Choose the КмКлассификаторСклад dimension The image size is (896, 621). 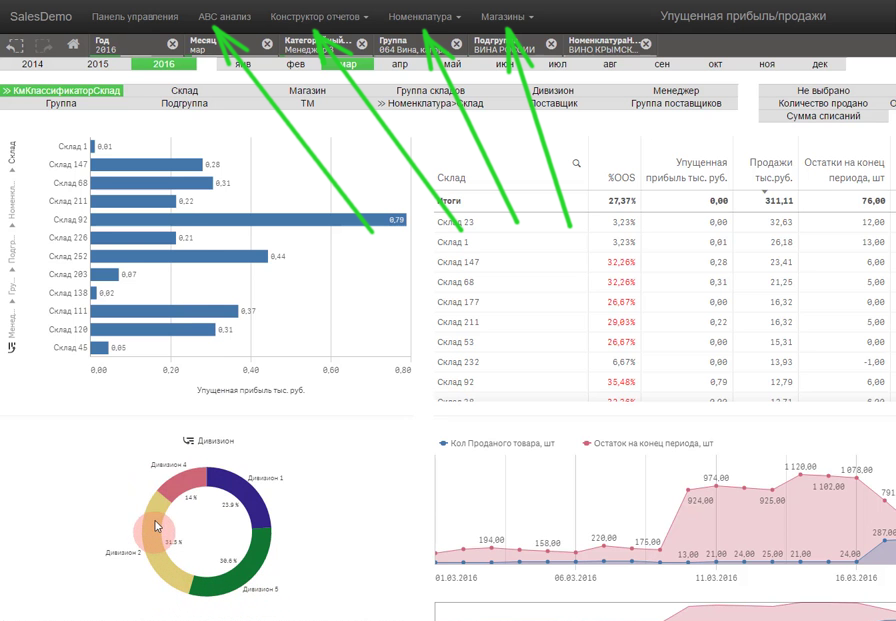click(x=62, y=90)
